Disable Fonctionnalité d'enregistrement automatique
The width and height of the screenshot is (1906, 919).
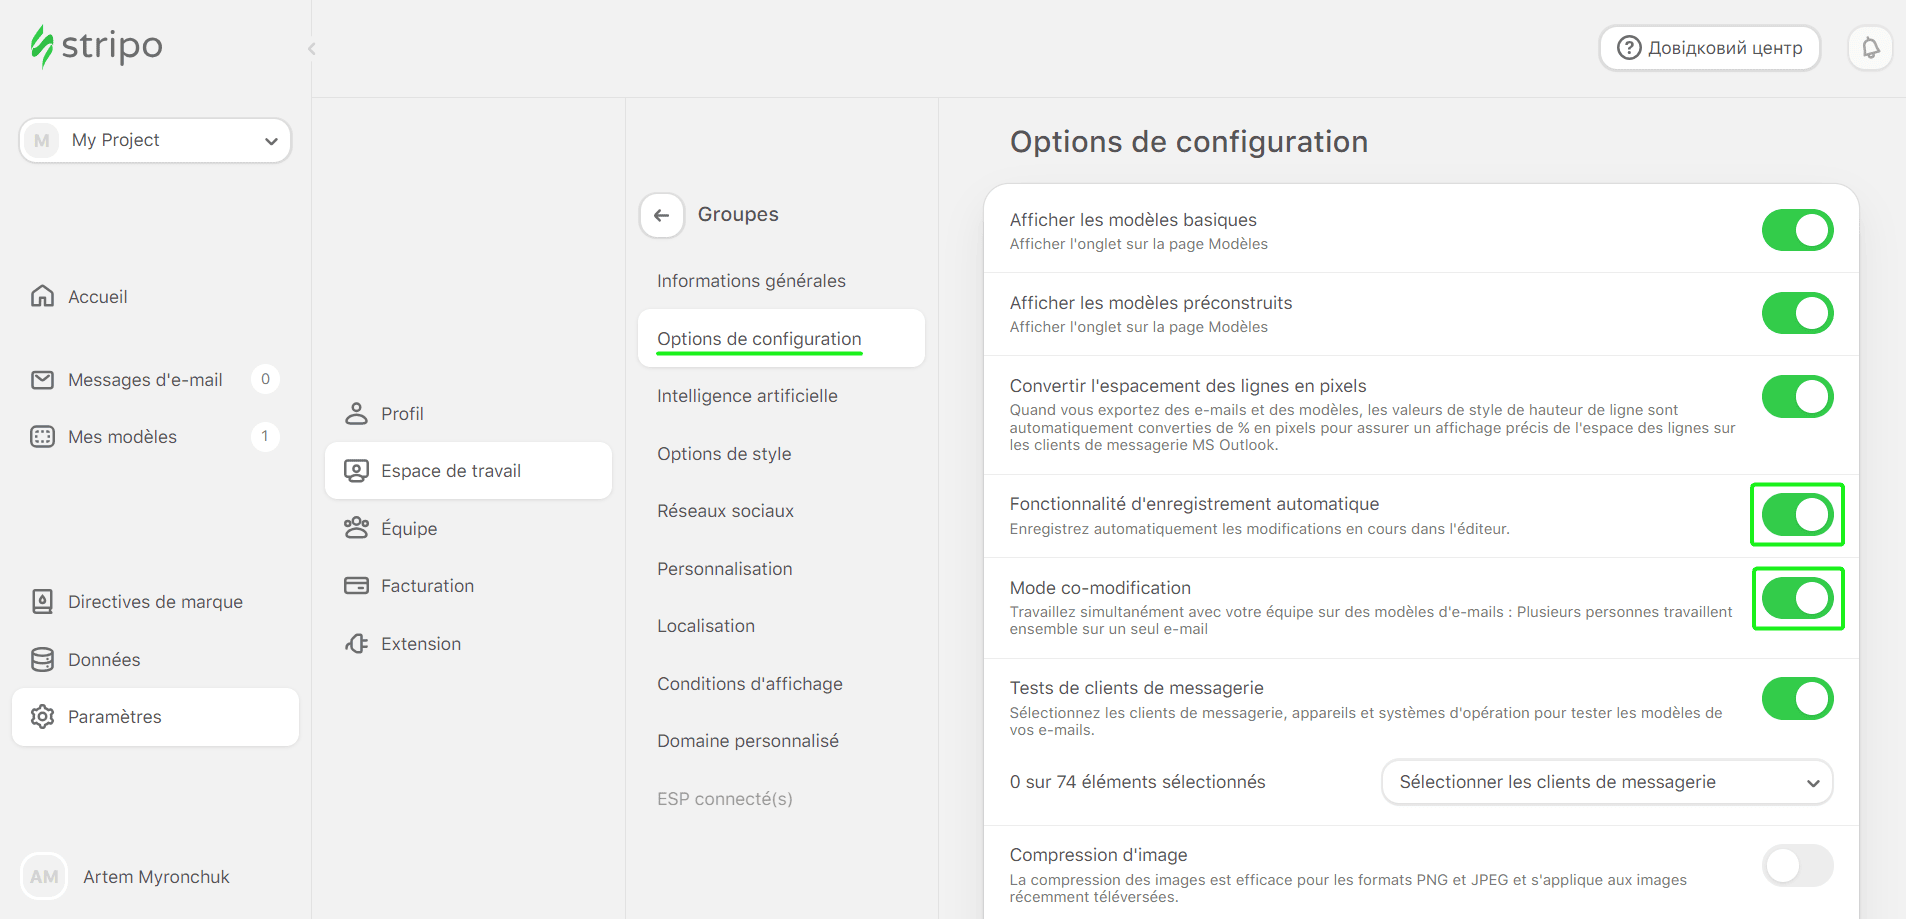pos(1797,515)
